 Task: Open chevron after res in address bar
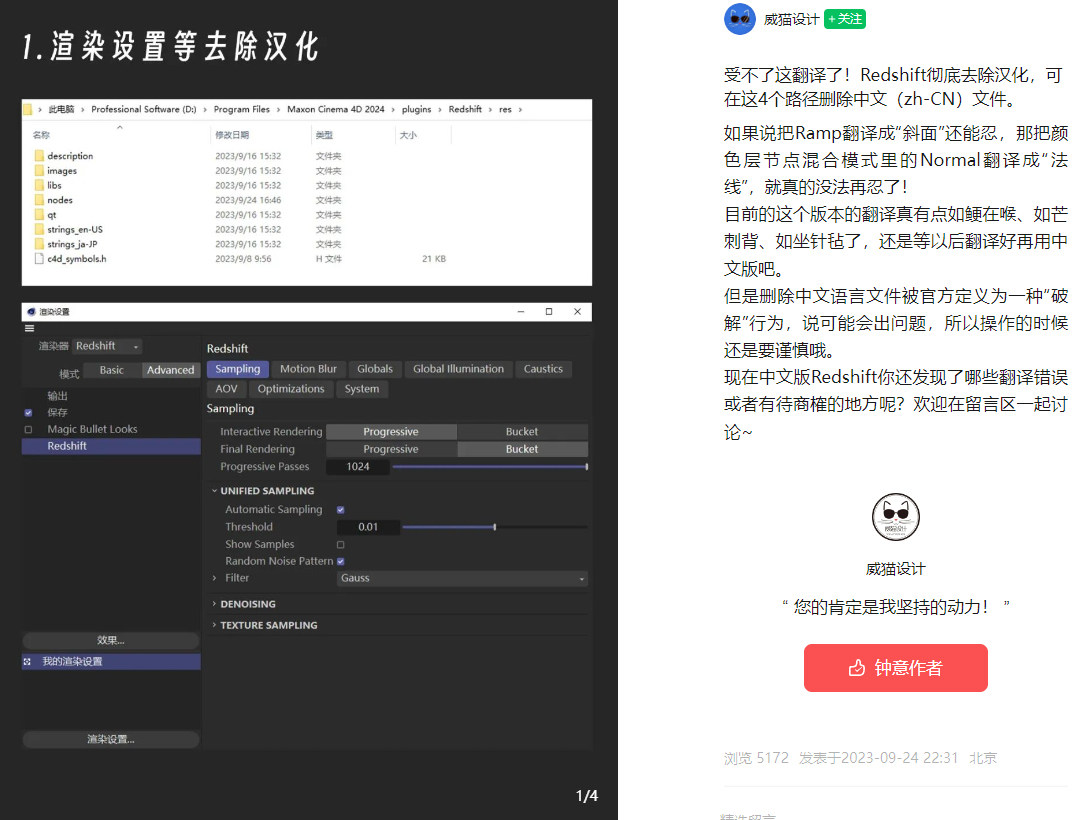520,110
